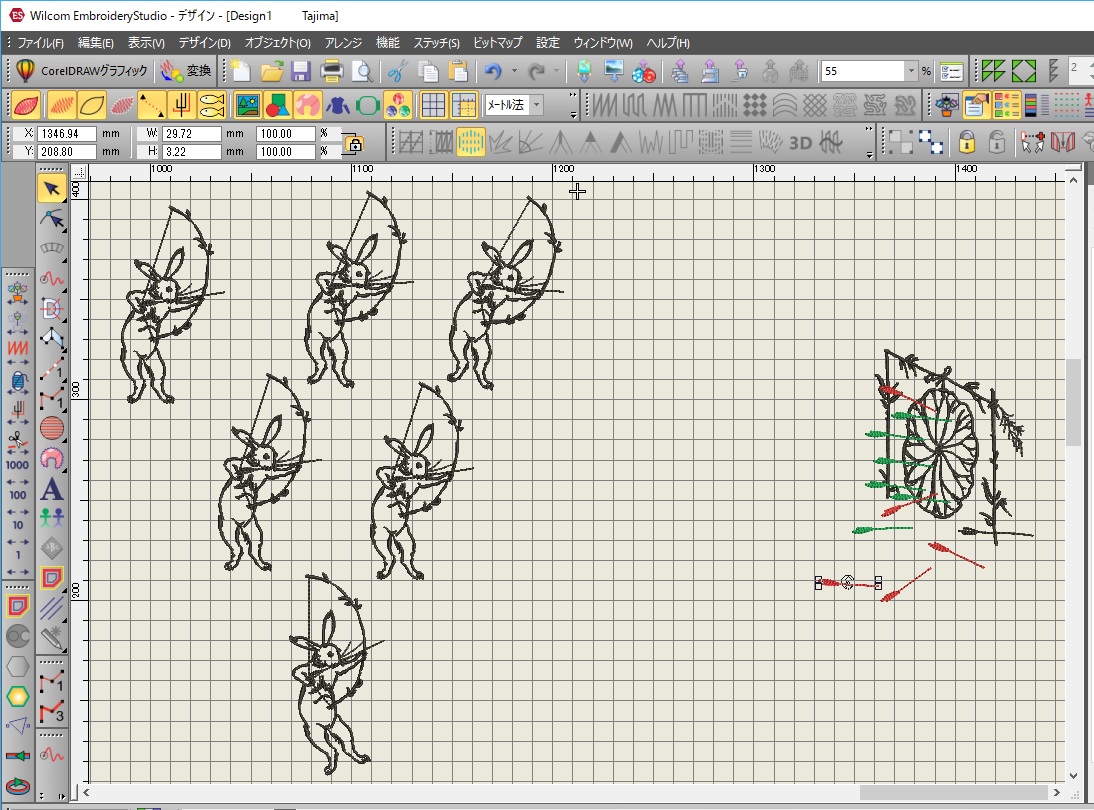The height and width of the screenshot is (810, 1094).
Task: Click the W width input field
Action: tap(190, 133)
